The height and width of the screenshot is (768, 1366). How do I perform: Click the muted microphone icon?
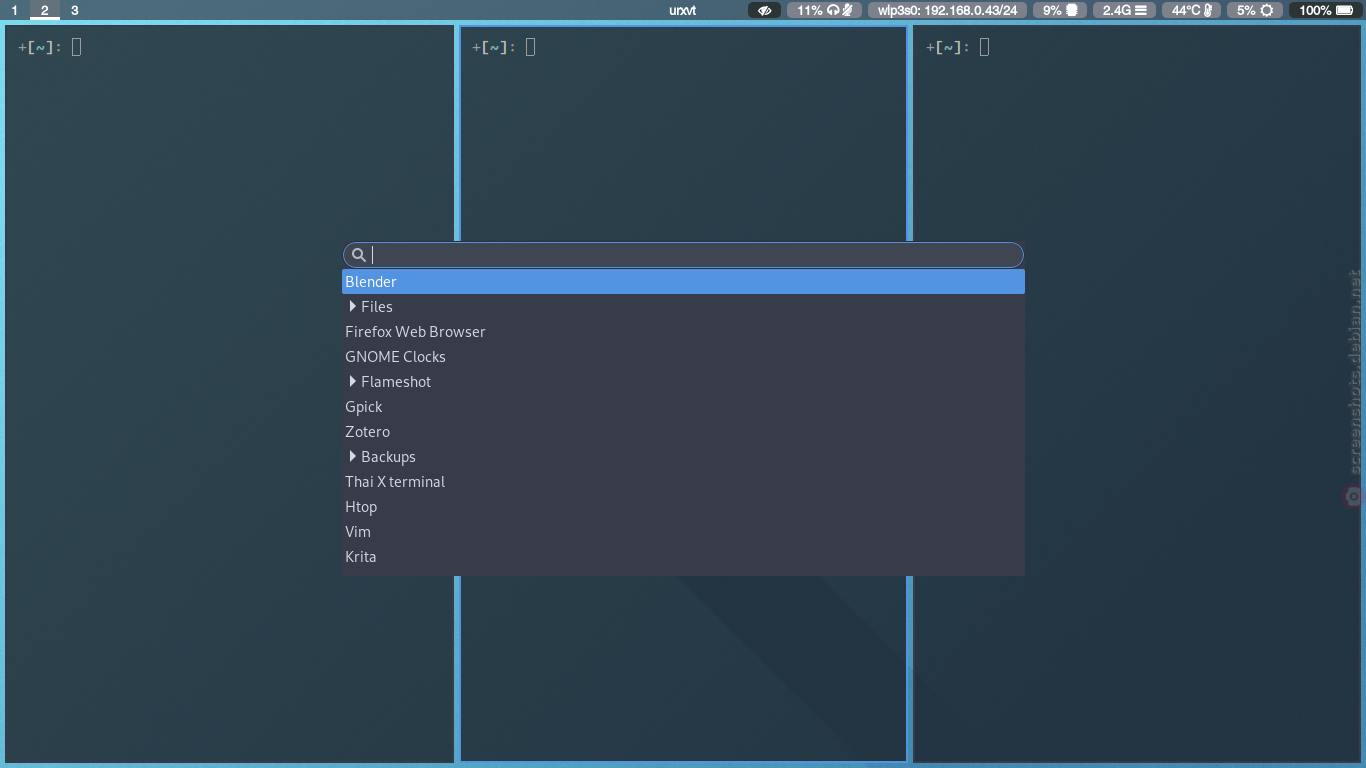pos(847,10)
